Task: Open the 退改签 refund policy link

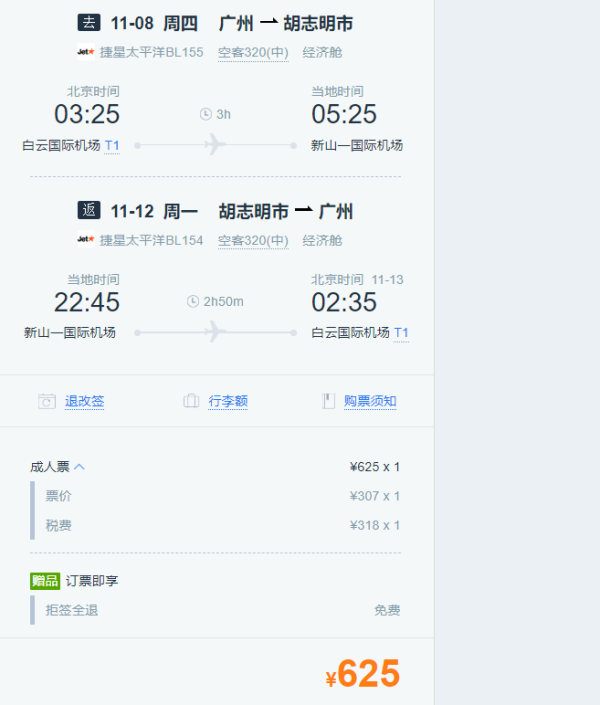Action: coord(85,401)
